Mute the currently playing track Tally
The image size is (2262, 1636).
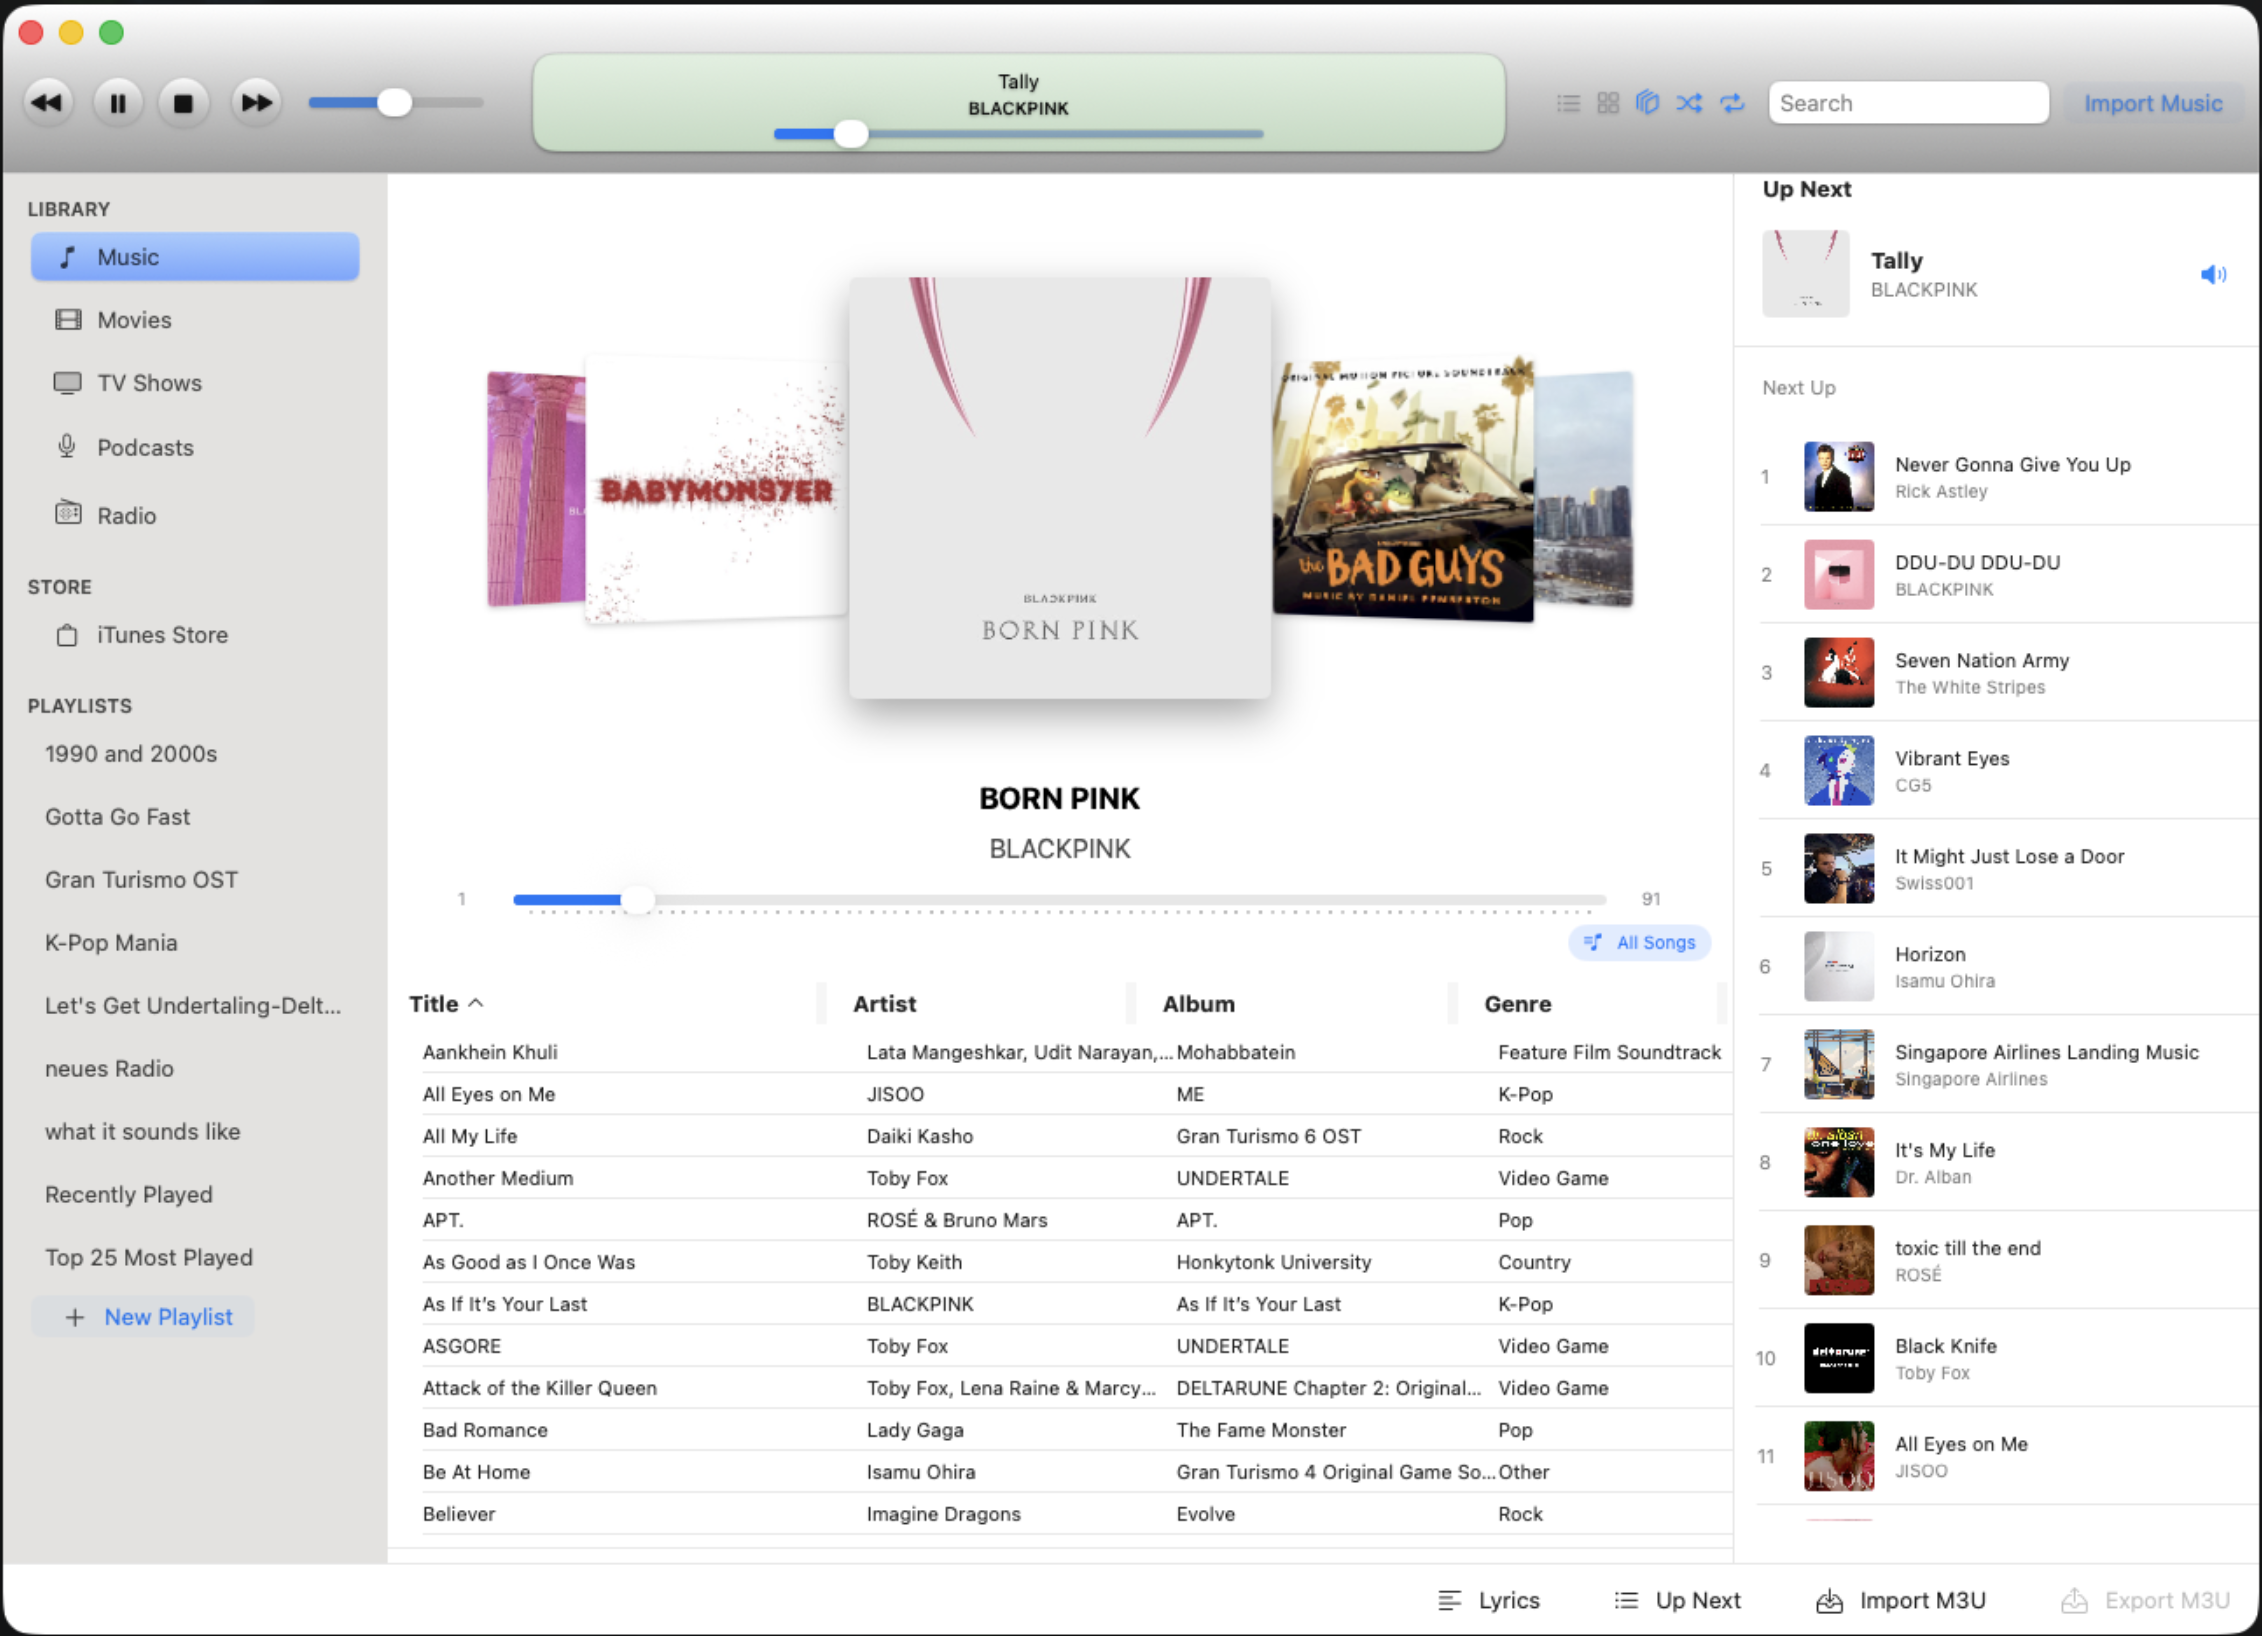(2214, 275)
